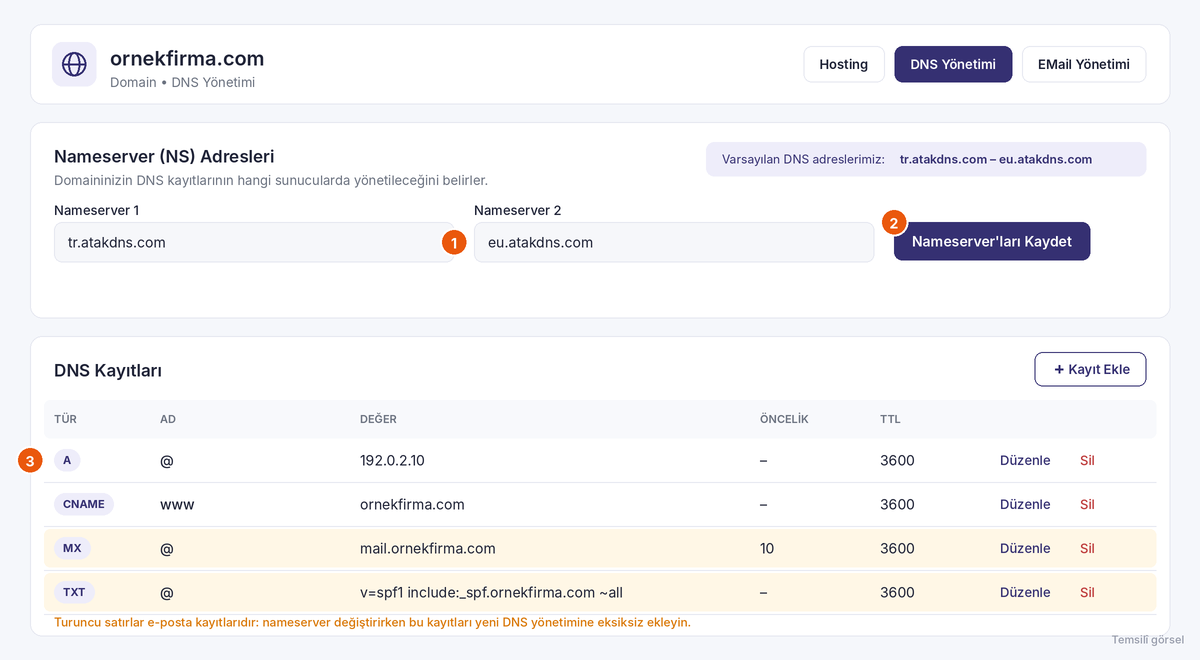Delete the MX record via Sil
Screen dimensions: 1200x660
click(1087, 548)
